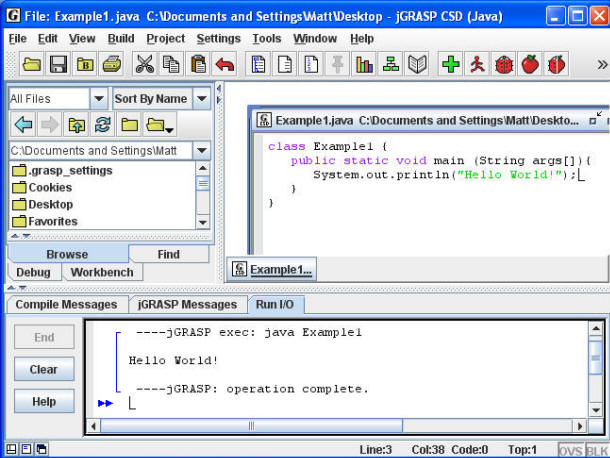Image resolution: width=610 pixels, height=458 pixels.
Task: Run program with the red running man icon
Action: (477, 64)
